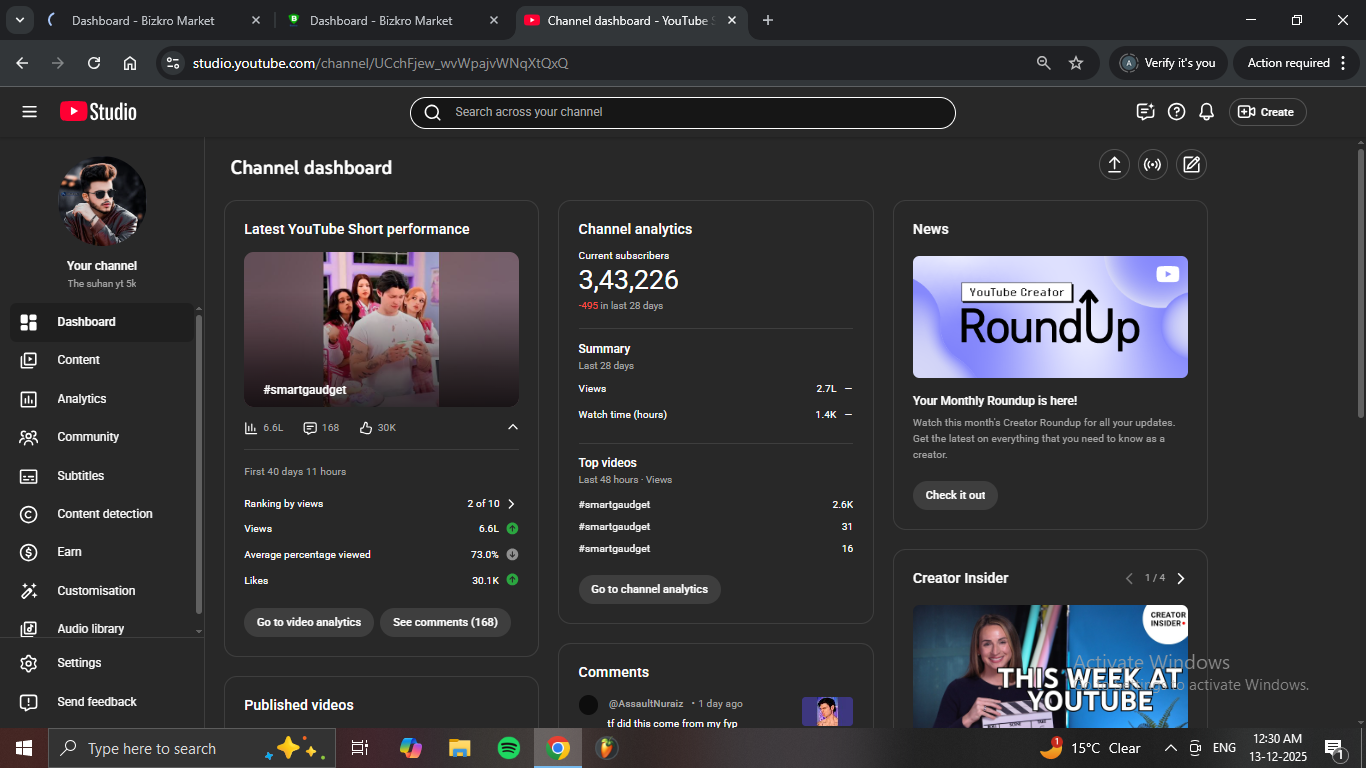Open Spotify from the Windows taskbar
Screen dimensions: 1366x768
509,748
